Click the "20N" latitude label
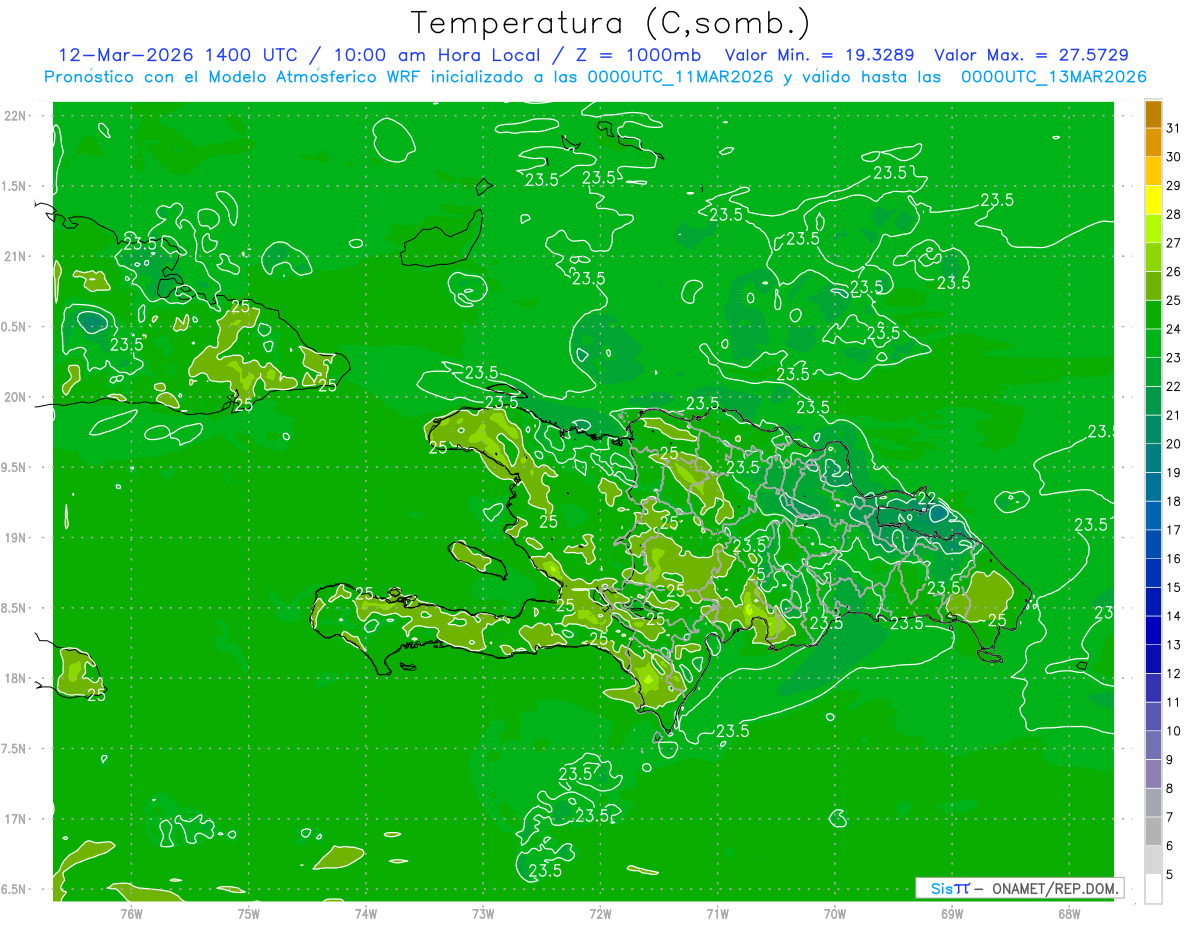Viewport: 1200px width, 927px height. 14,397
